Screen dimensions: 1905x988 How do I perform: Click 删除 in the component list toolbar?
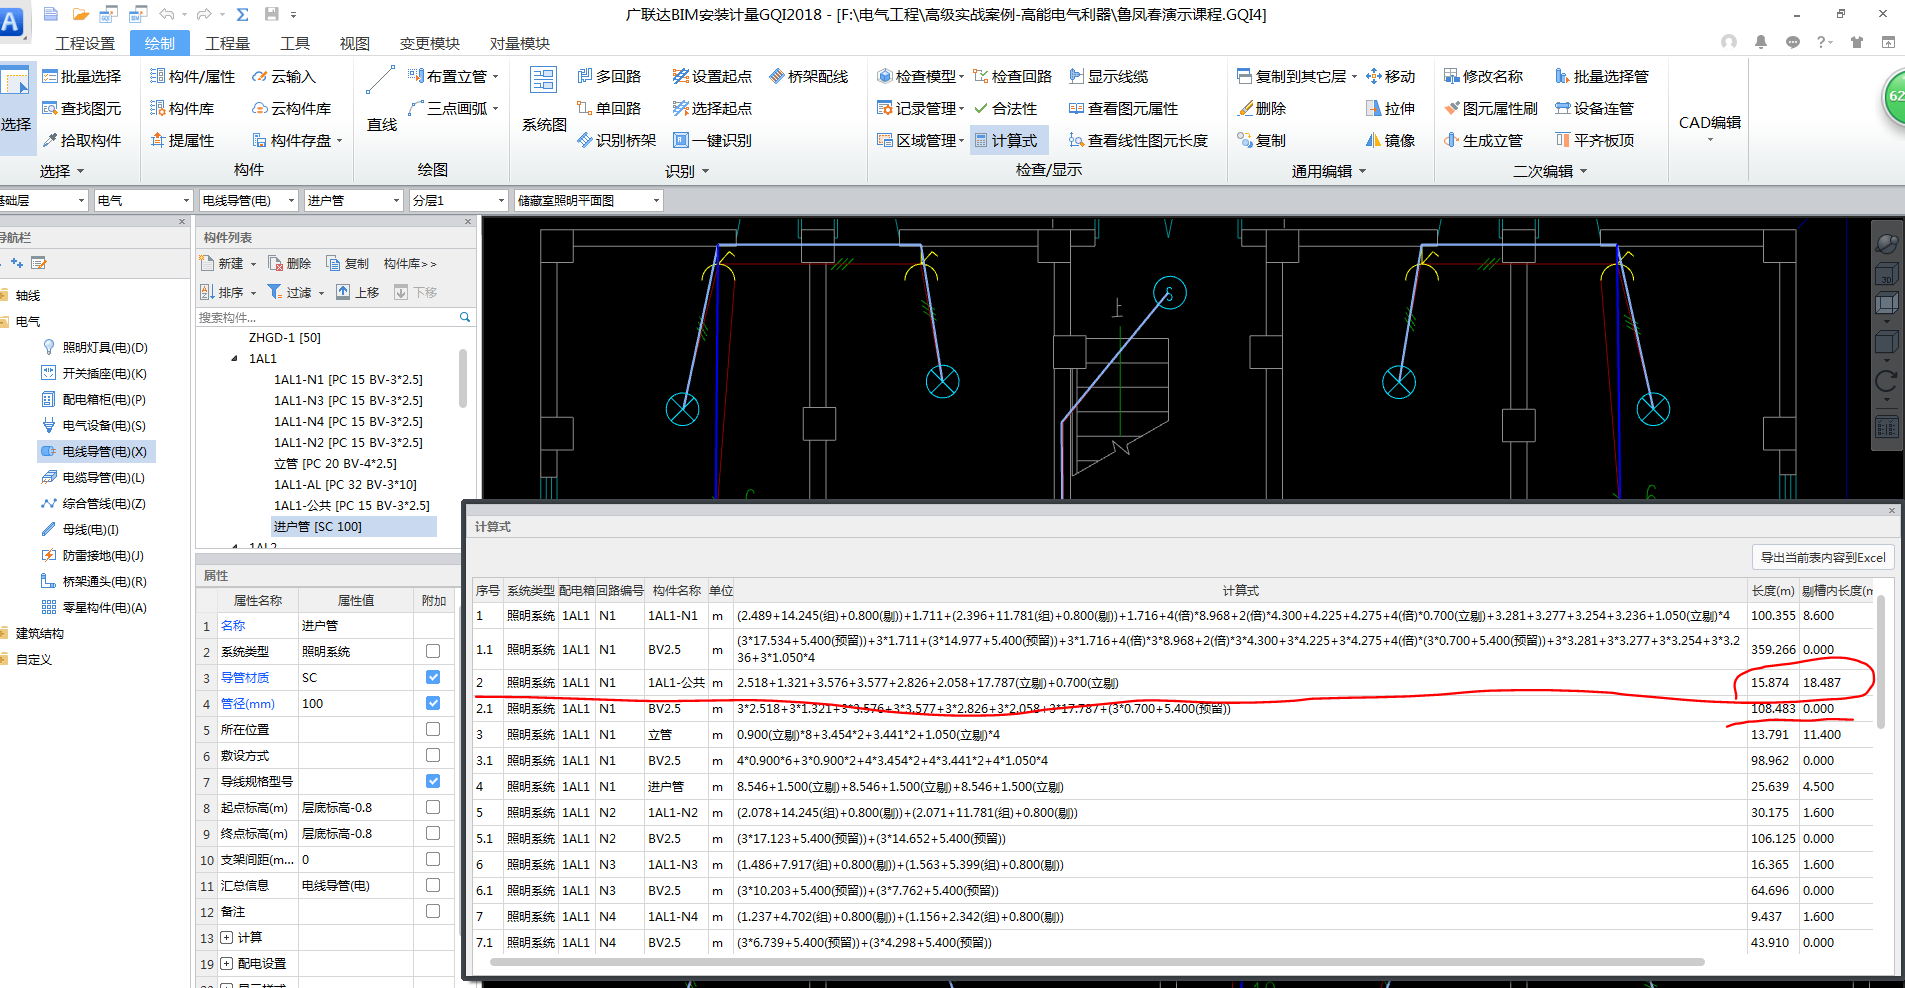290,263
